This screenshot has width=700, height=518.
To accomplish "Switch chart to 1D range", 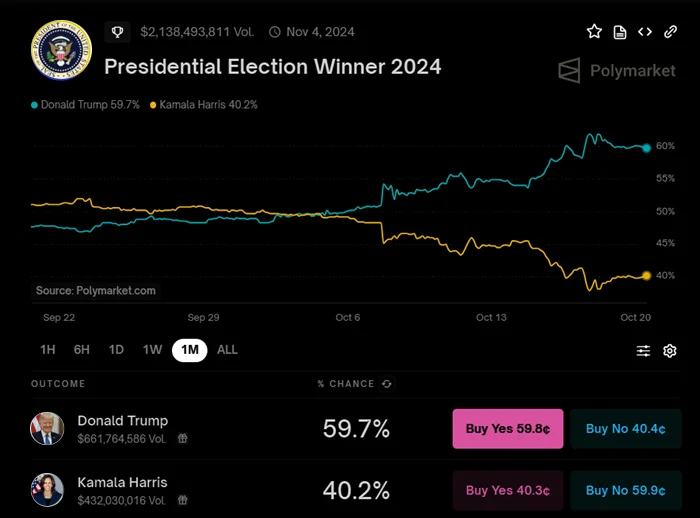I will 116,350.
